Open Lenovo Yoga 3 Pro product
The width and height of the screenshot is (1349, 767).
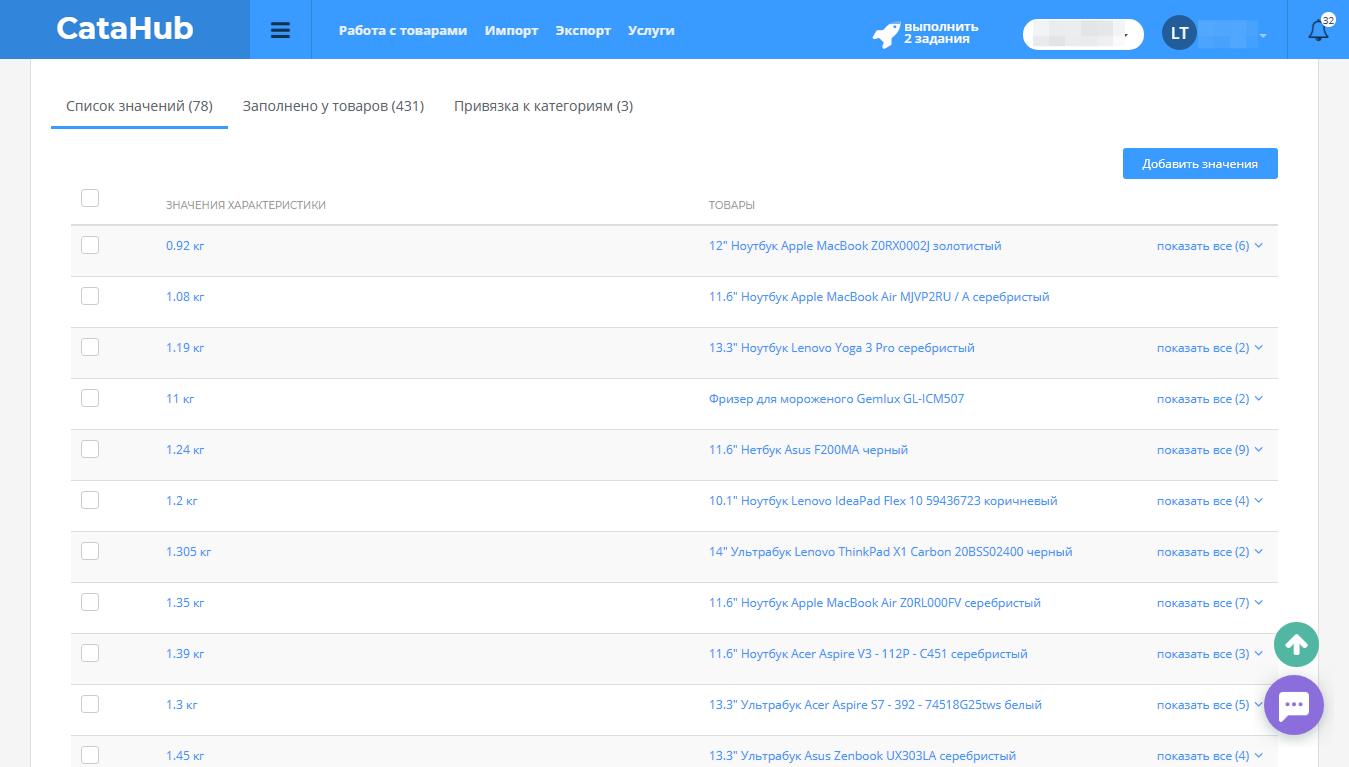(842, 348)
